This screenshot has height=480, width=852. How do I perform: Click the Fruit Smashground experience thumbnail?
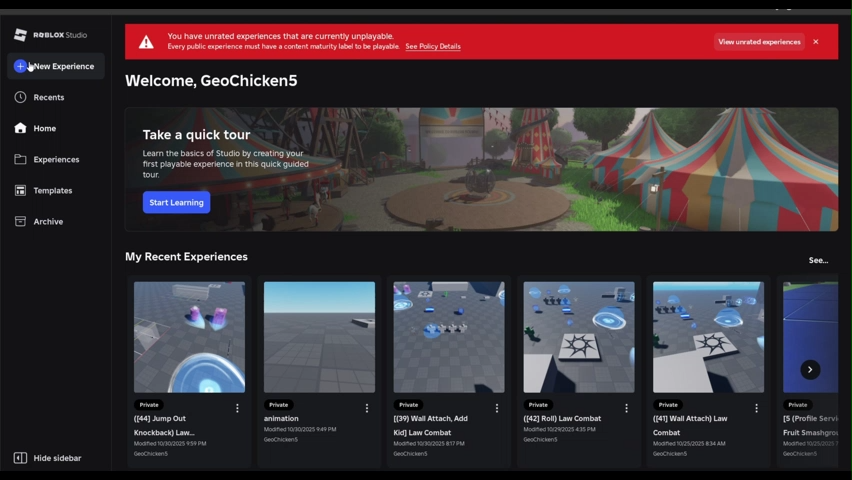811,337
